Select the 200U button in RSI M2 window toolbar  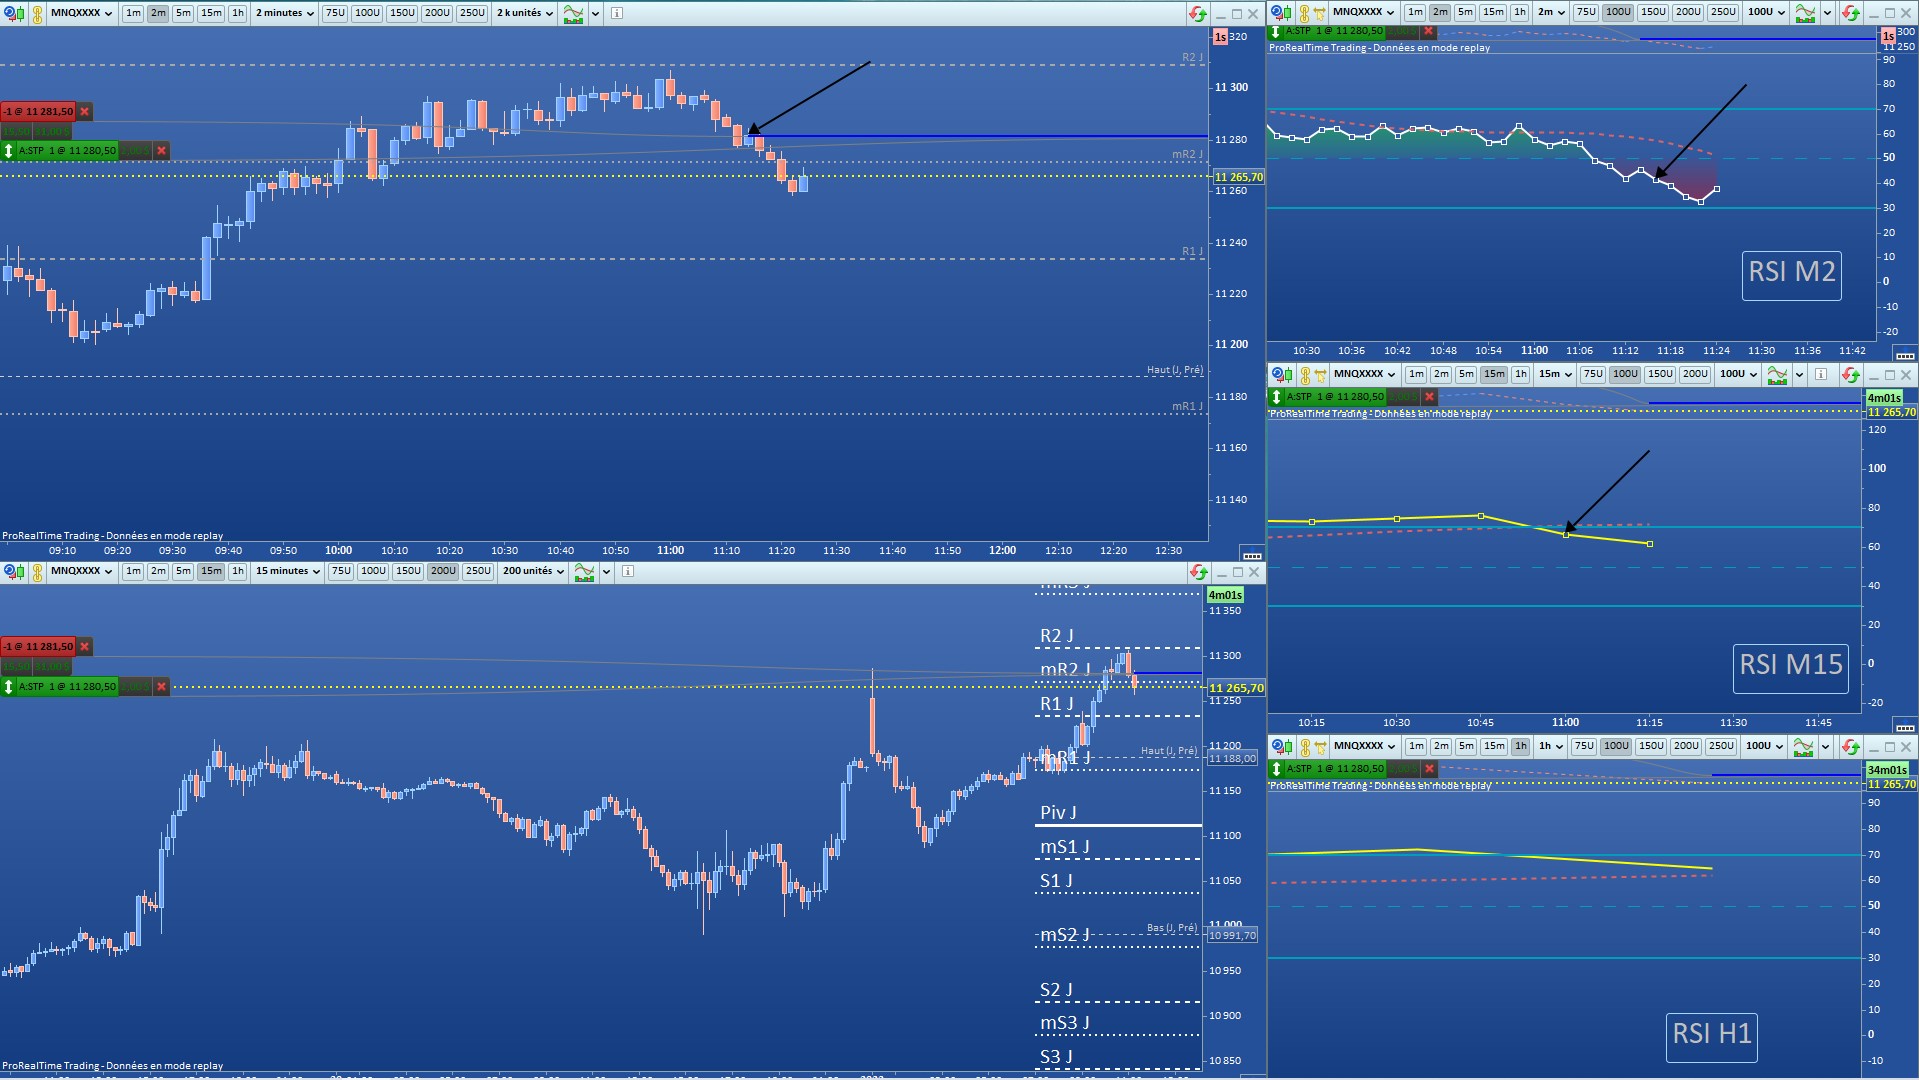click(x=1688, y=13)
